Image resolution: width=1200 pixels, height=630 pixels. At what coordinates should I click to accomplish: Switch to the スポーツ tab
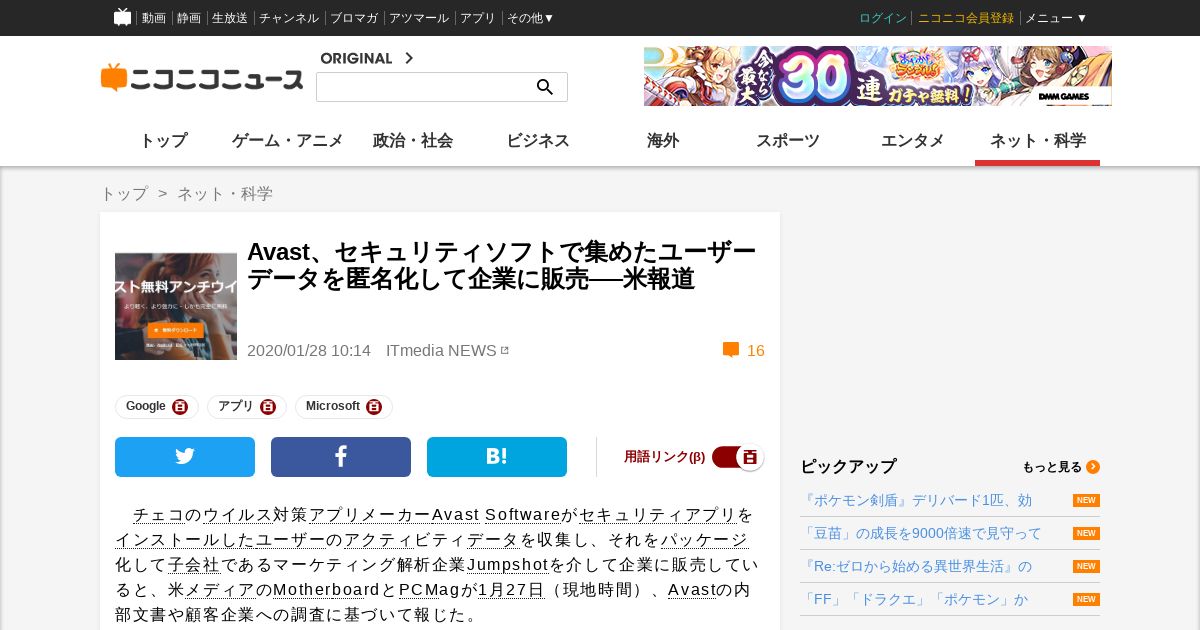pyautogui.click(x=788, y=141)
